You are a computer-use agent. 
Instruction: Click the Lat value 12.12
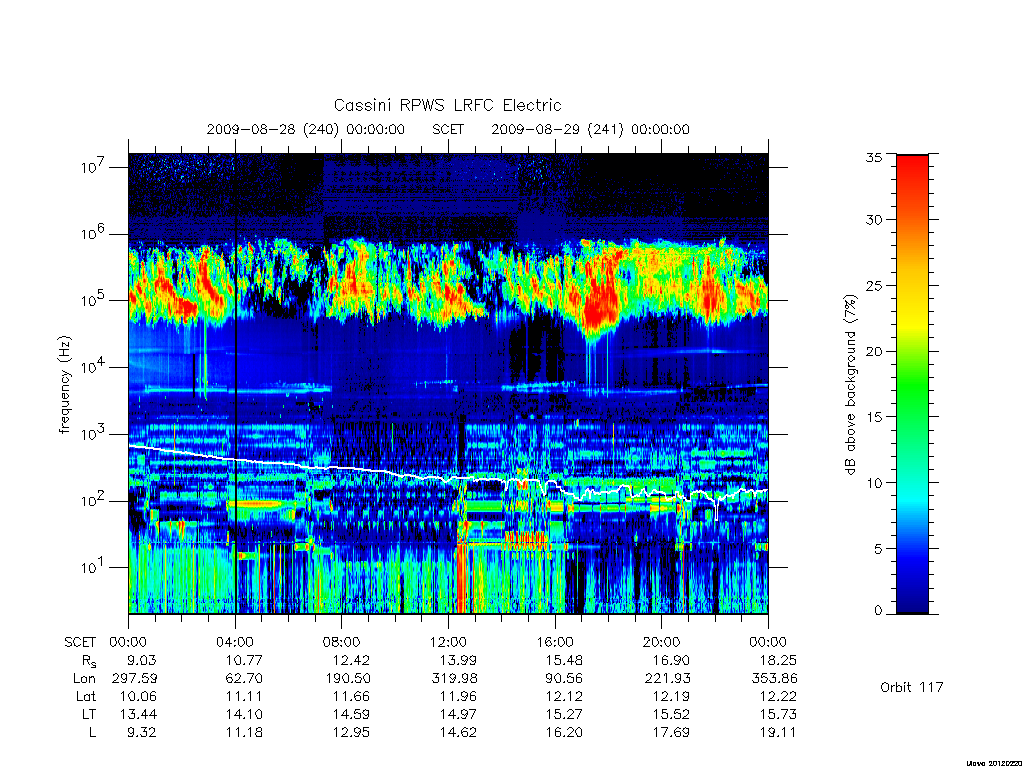(x=564, y=696)
